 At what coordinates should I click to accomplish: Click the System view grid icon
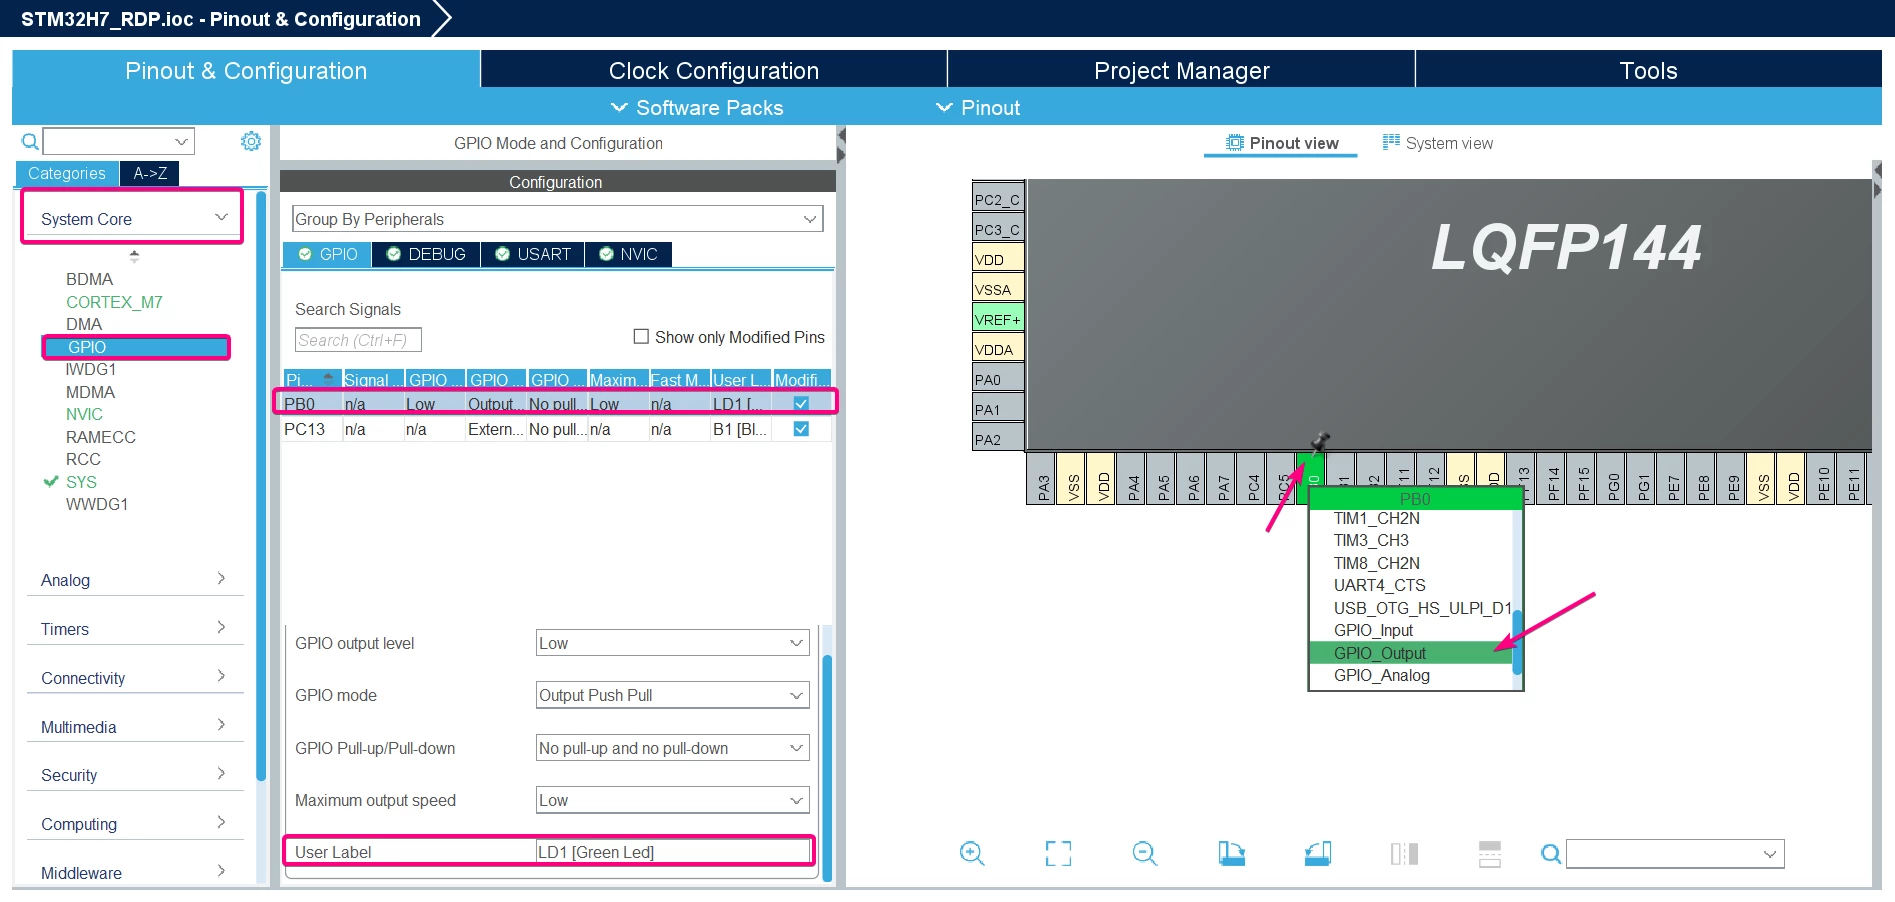1391,142
